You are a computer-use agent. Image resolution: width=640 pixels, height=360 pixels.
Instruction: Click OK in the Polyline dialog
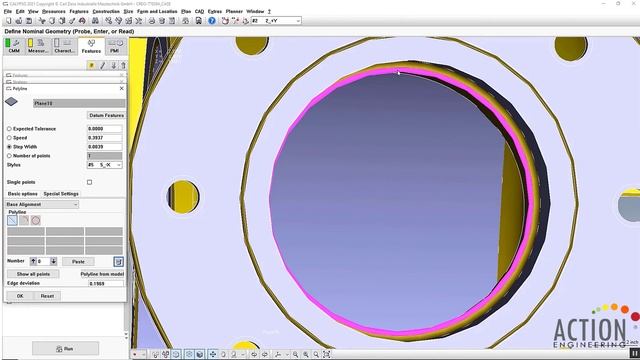[20, 296]
